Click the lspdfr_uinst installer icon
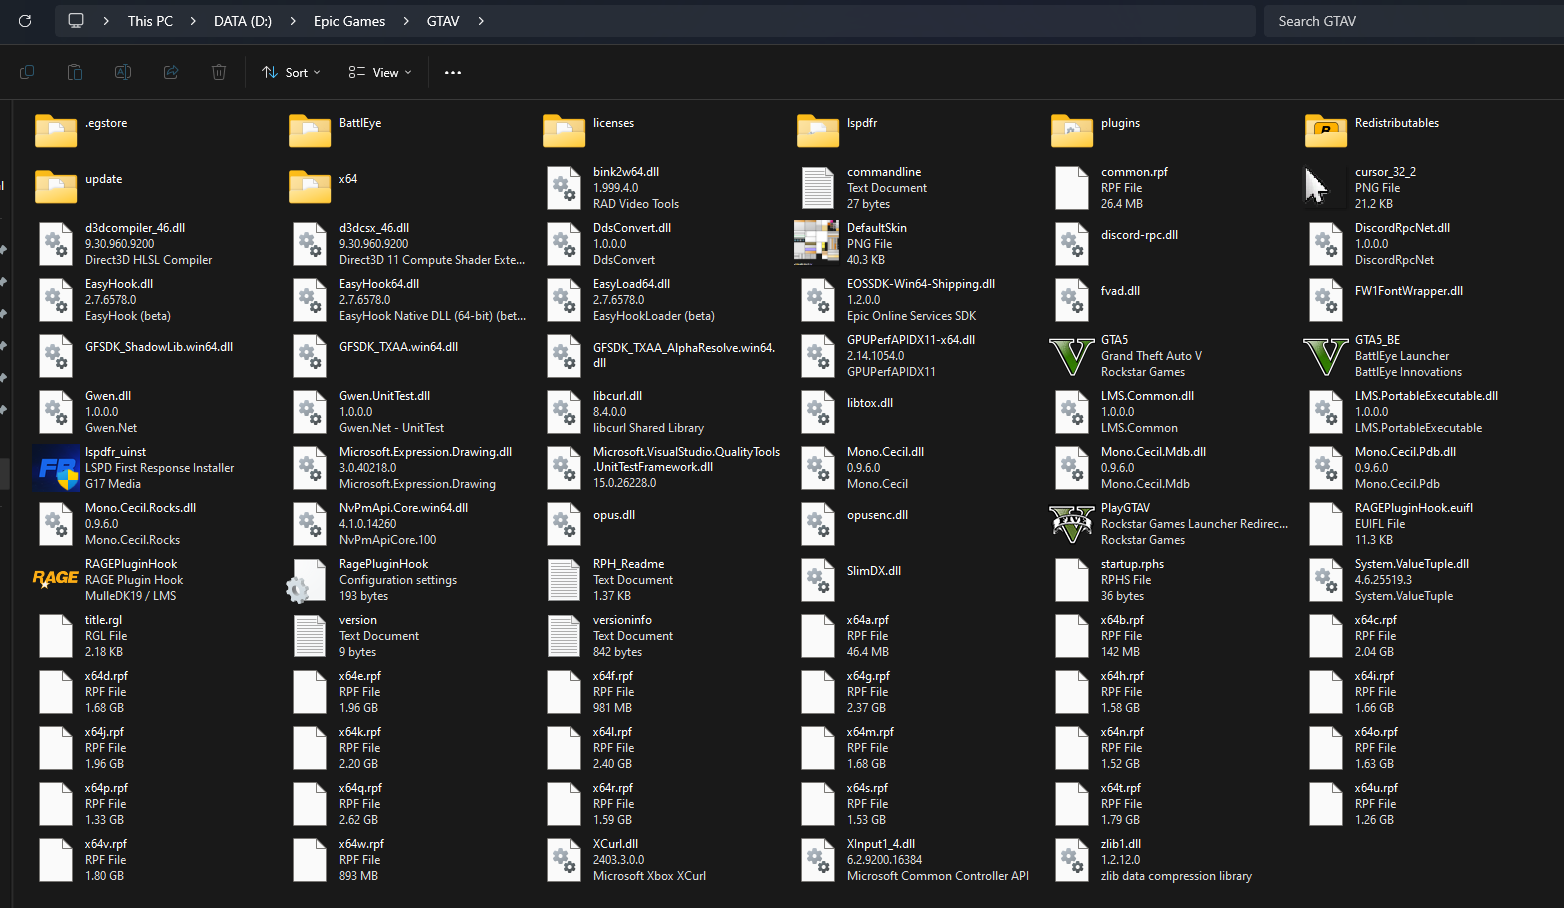 tap(56, 468)
